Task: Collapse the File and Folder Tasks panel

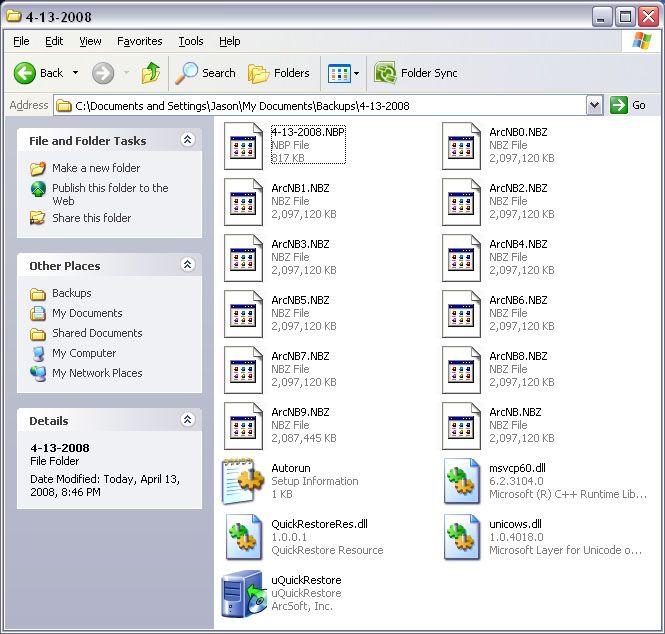Action: click(187, 140)
